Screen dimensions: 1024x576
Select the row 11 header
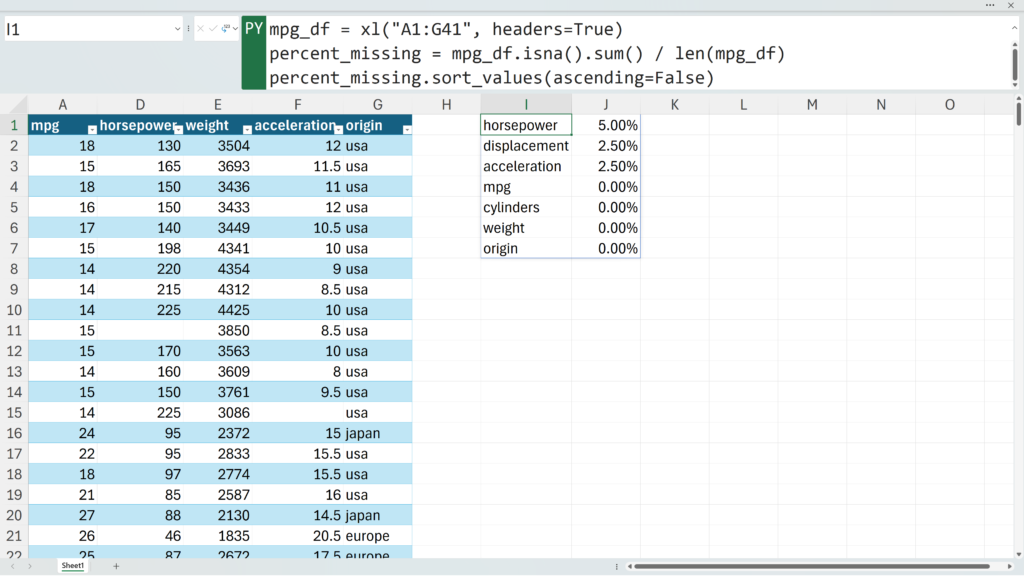pos(14,331)
